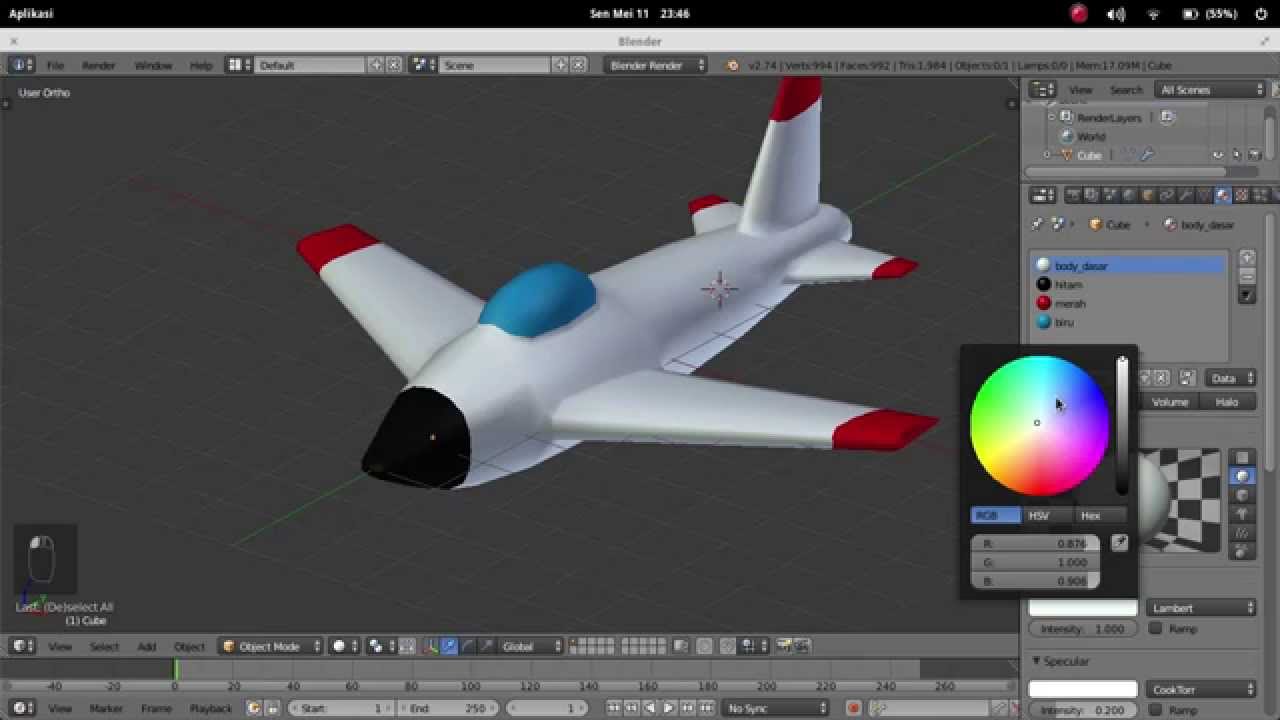Click the timeline record button
Screen dimensions: 1280x720
pyautogui.click(x=854, y=708)
